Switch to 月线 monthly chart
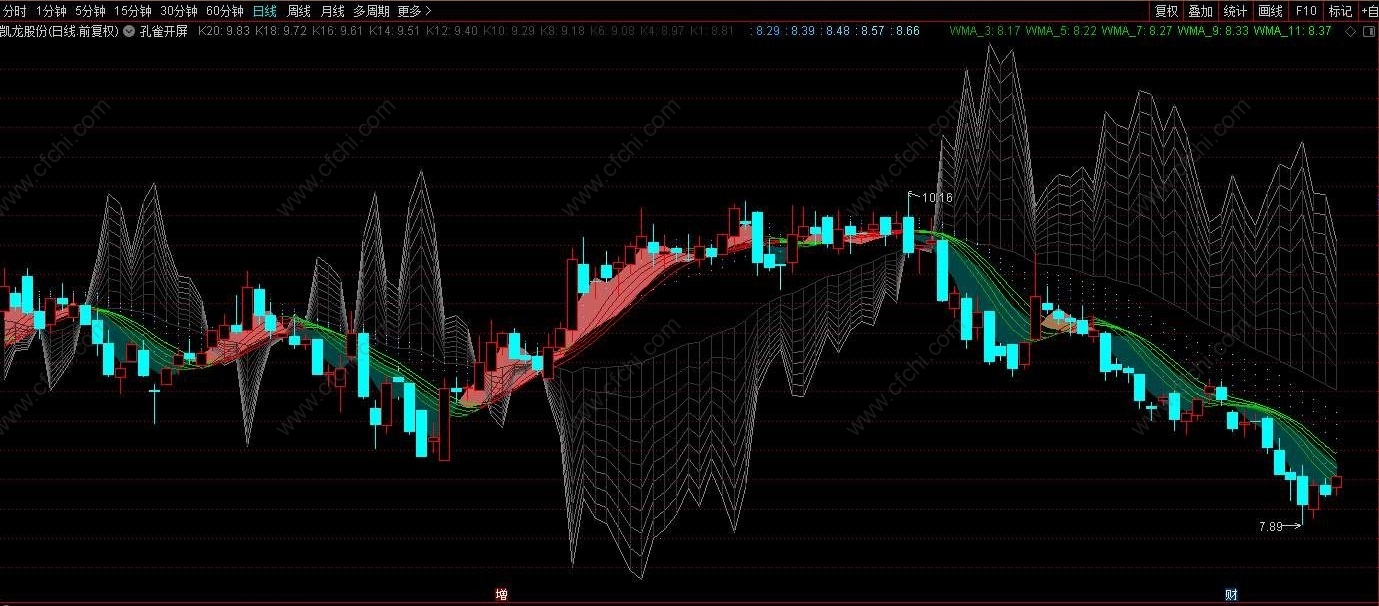Viewport: 1379px width, 606px height. [332, 11]
